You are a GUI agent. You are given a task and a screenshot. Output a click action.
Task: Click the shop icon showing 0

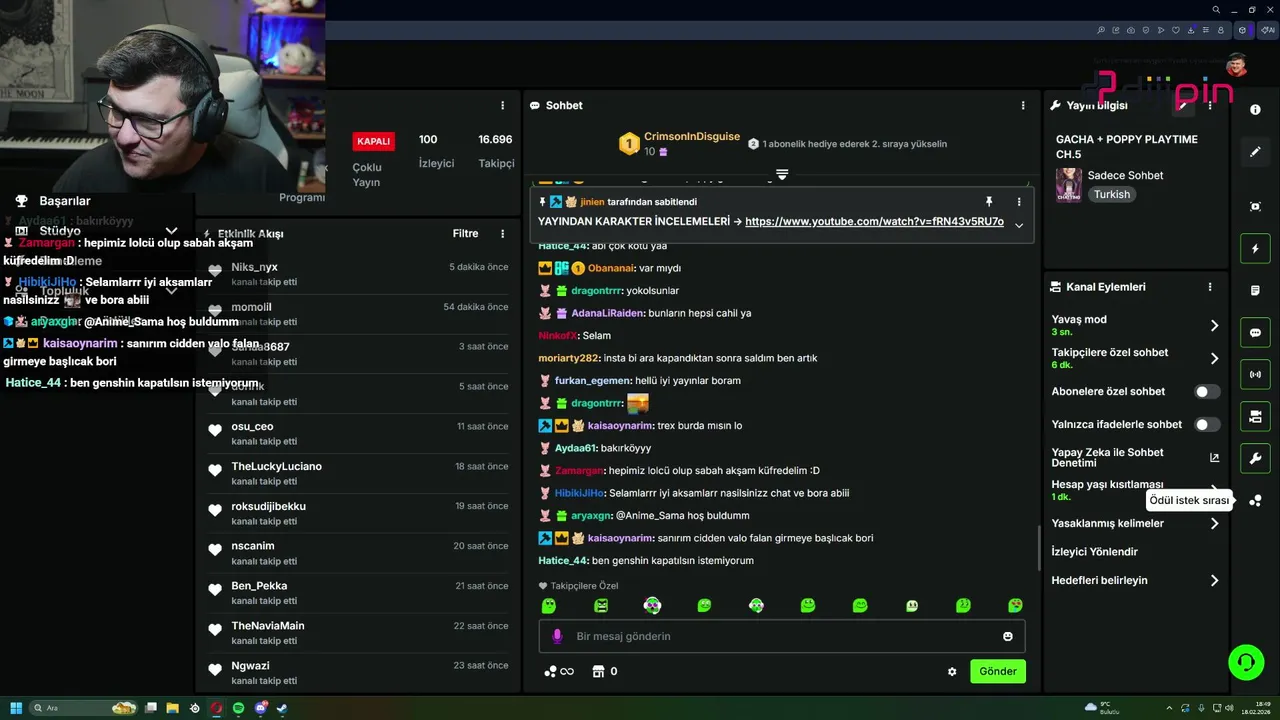click(604, 672)
